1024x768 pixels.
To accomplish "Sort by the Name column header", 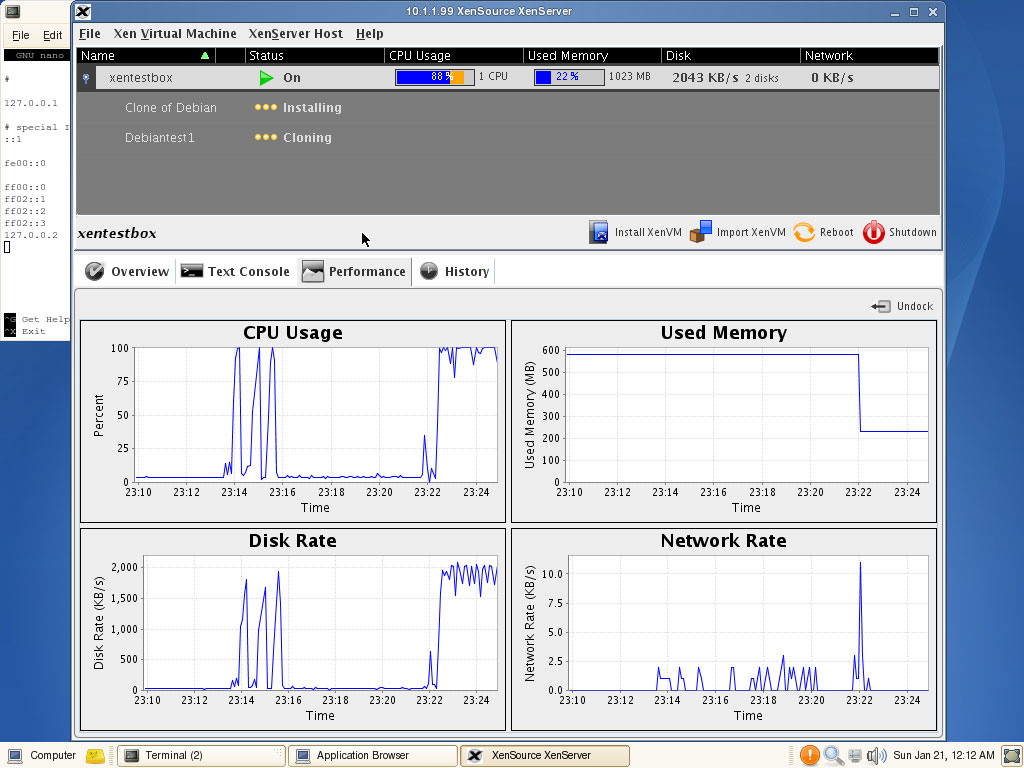I will tap(146, 56).
